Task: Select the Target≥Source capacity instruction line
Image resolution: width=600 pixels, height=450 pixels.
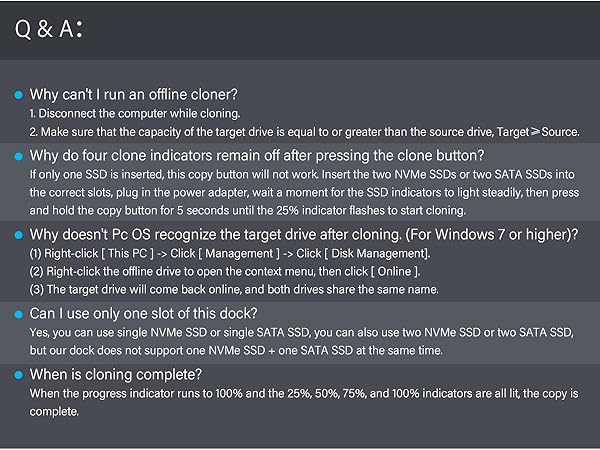Action: pos(305,132)
